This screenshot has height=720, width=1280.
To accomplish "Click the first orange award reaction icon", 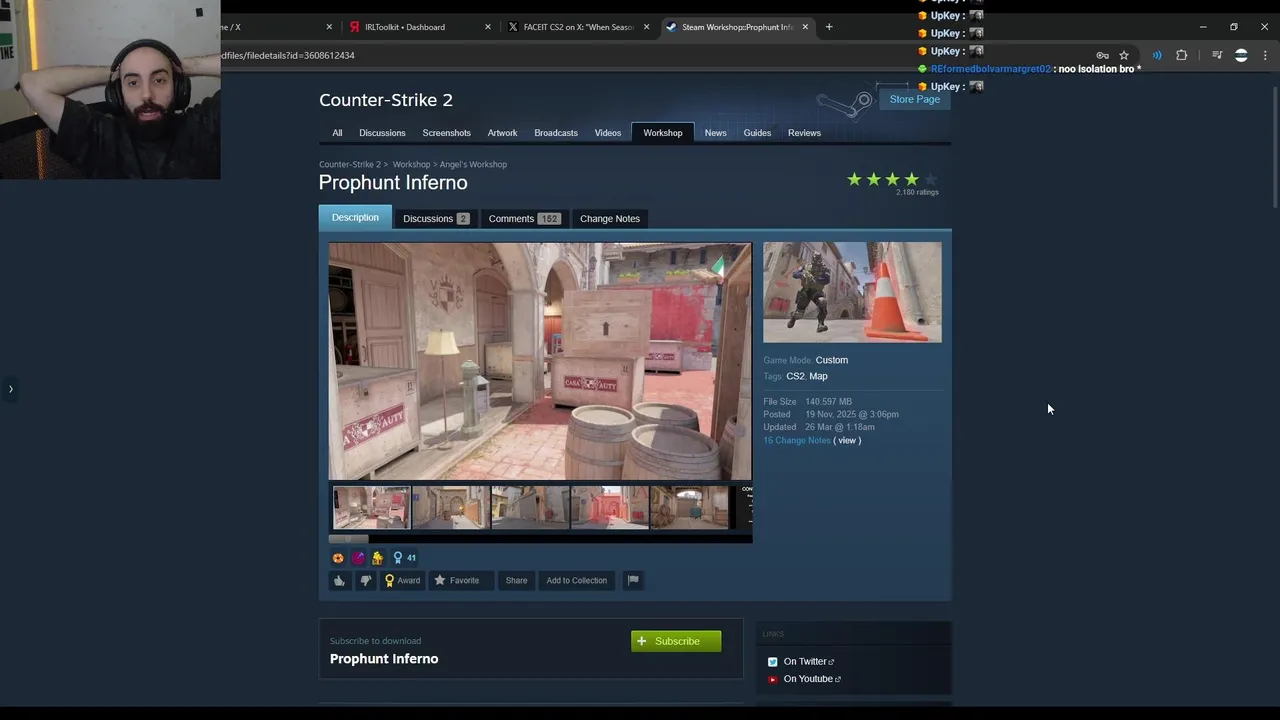I will click(338, 558).
